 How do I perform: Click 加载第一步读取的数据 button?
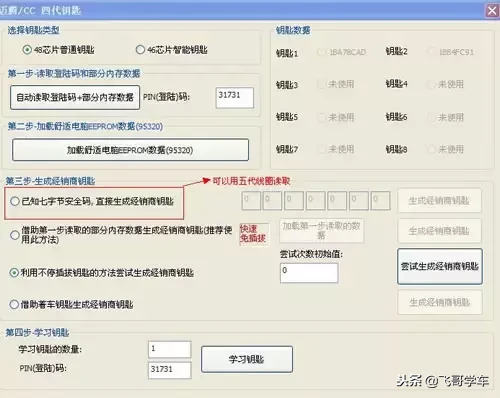(321, 231)
